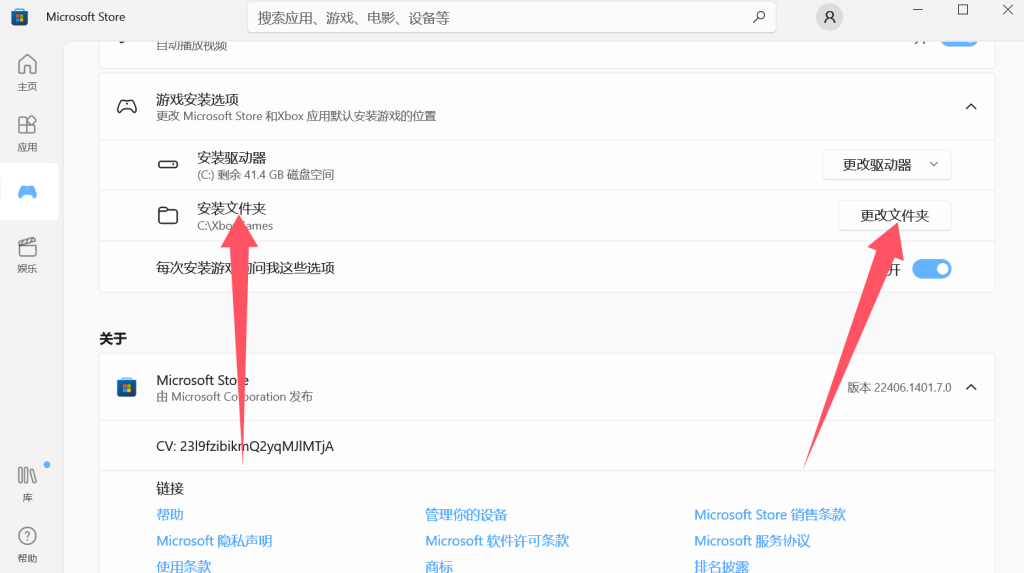
Task: Click in the search box 搜索应用、游戏、电影、设备等
Action: (511, 18)
